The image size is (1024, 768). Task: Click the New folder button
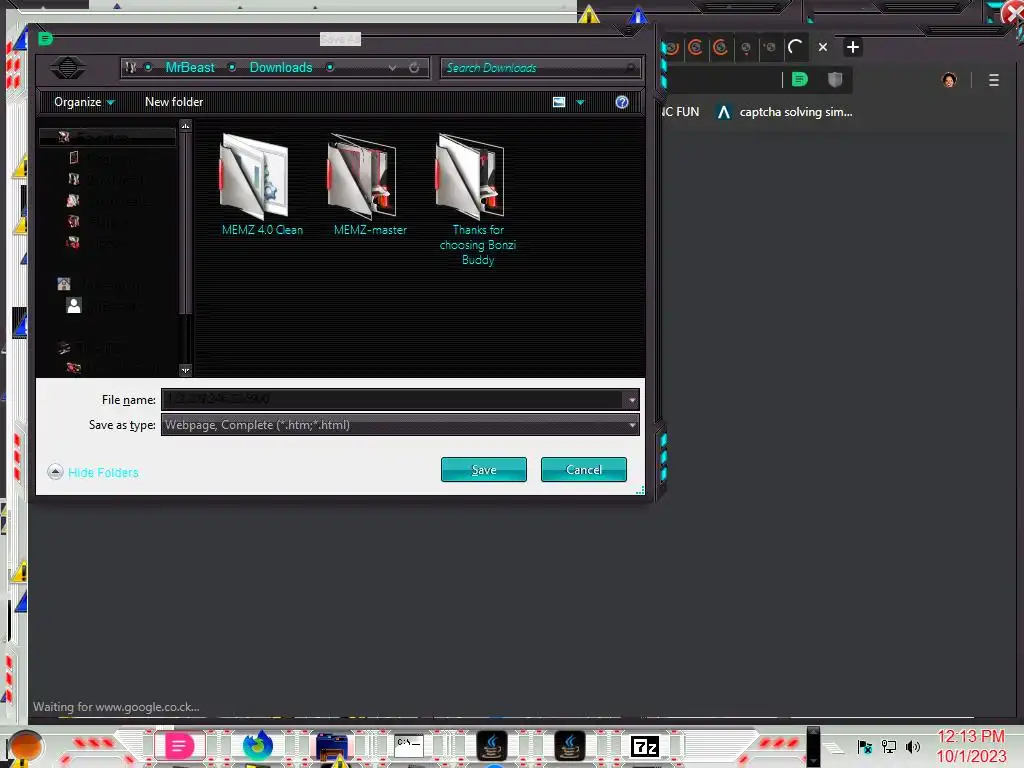(174, 102)
